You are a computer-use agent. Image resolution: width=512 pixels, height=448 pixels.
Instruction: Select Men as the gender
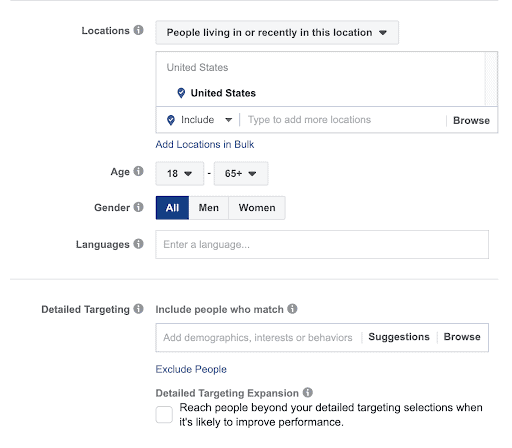click(x=209, y=208)
